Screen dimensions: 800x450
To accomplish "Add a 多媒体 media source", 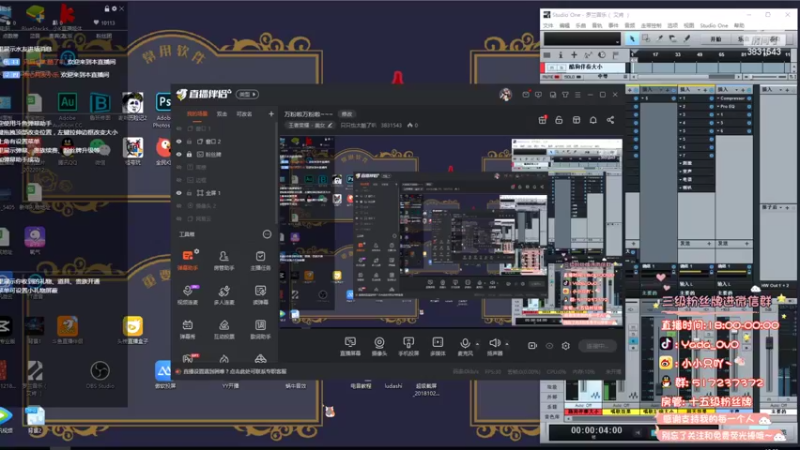I will tap(438, 346).
